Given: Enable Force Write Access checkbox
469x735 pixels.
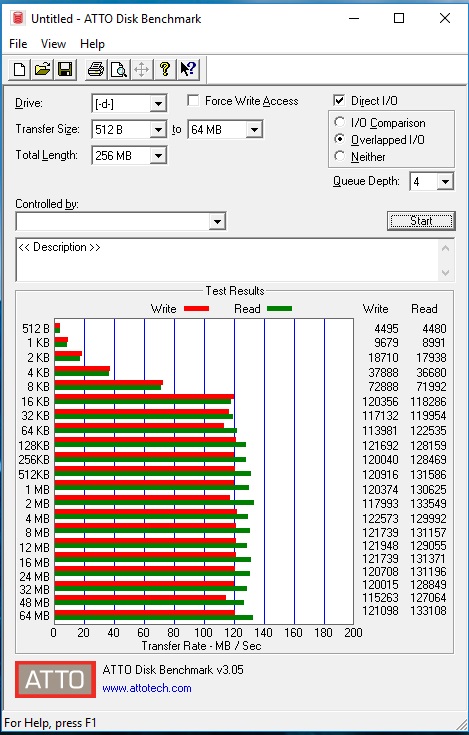Looking at the screenshot, I should [193, 101].
